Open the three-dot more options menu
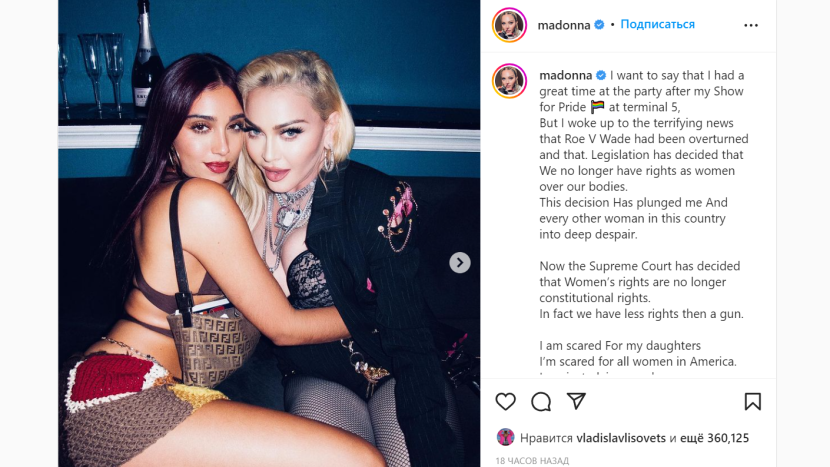 [x=751, y=25]
